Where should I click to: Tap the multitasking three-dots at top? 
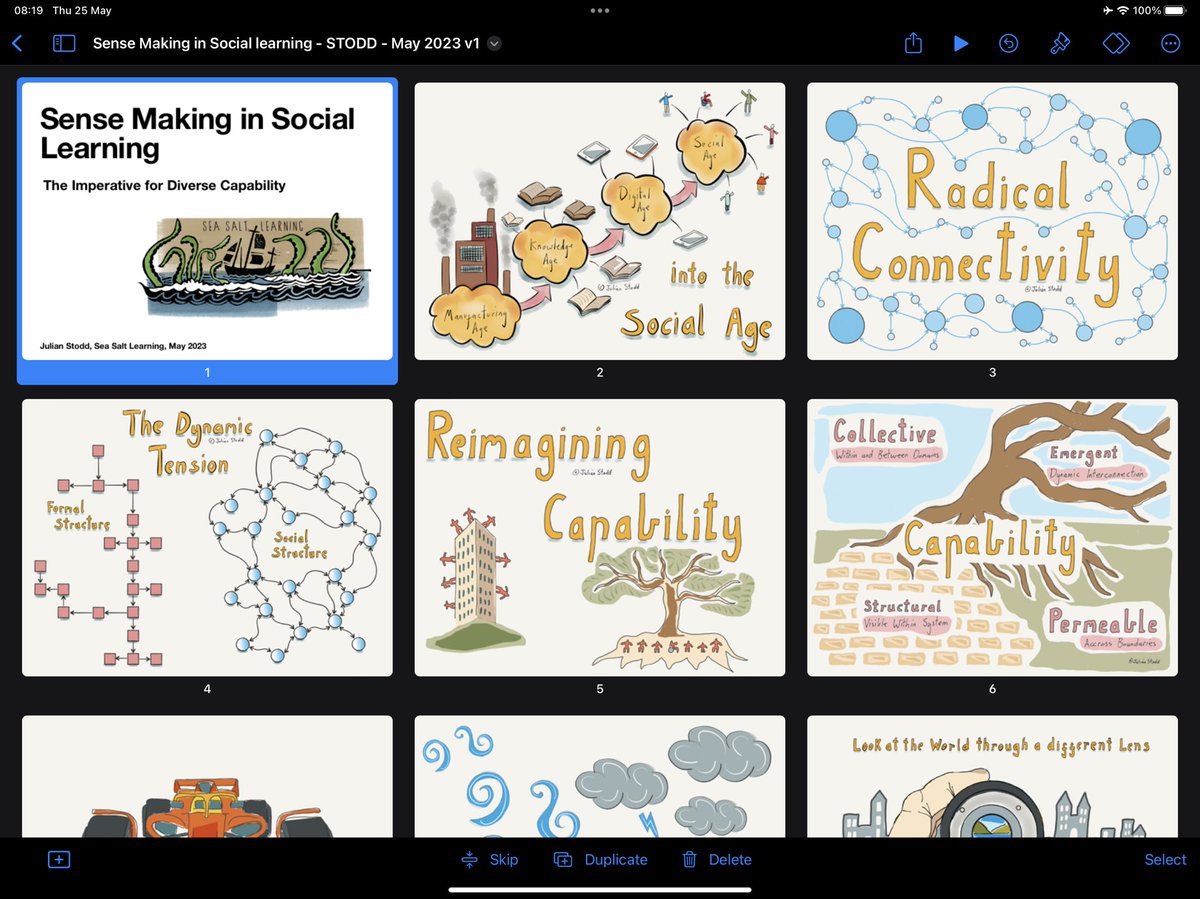pos(599,11)
